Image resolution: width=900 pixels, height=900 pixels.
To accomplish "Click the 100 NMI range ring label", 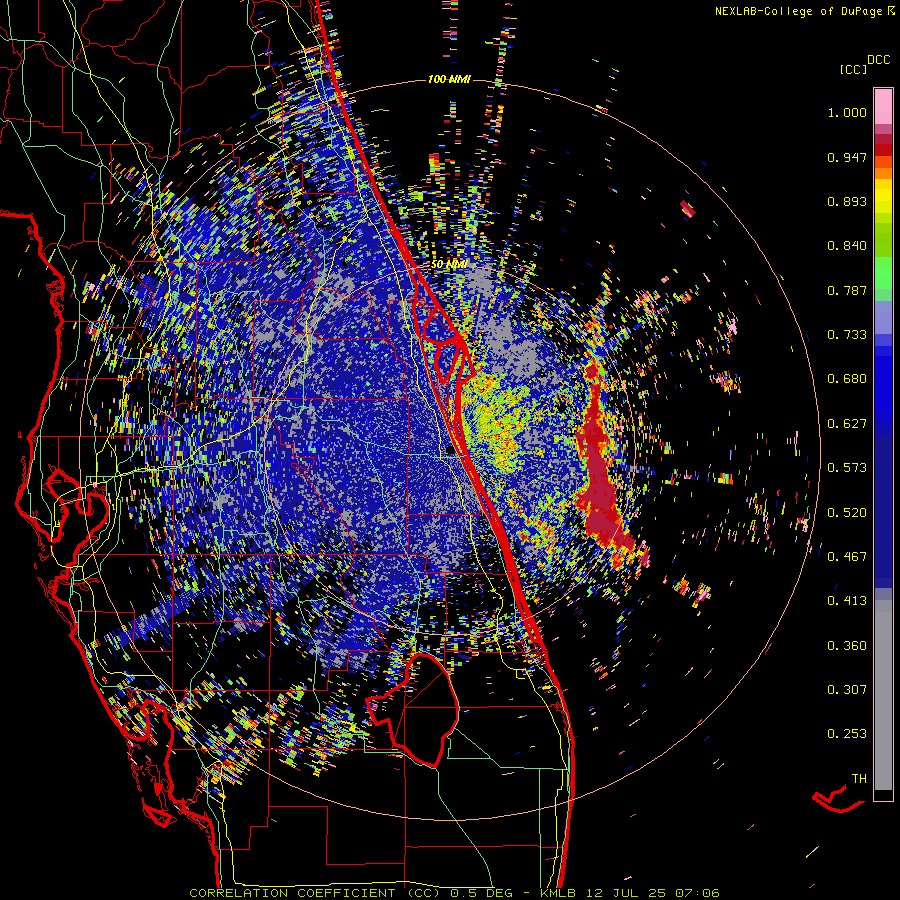I will click(449, 79).
